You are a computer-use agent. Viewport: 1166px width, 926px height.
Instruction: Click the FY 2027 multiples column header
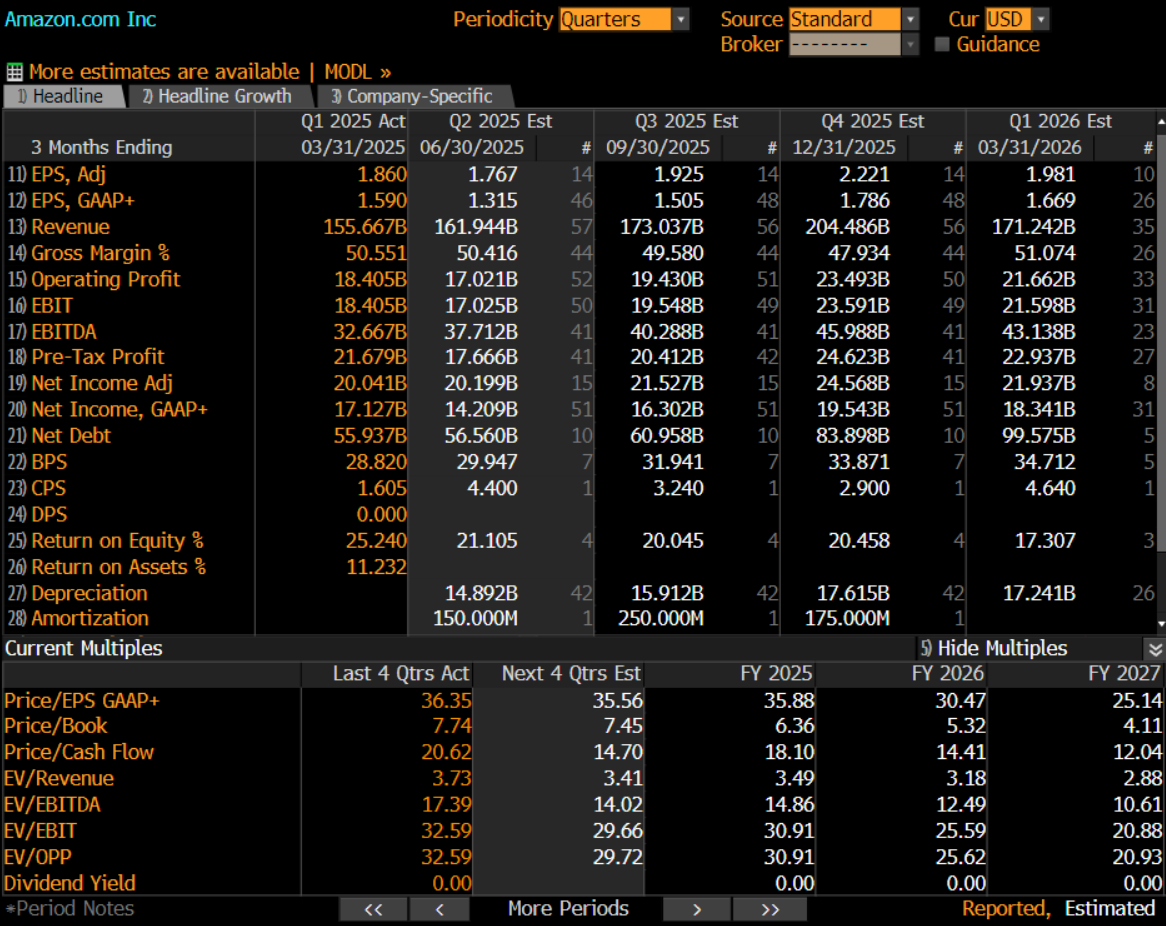[x=1124, y=674]
